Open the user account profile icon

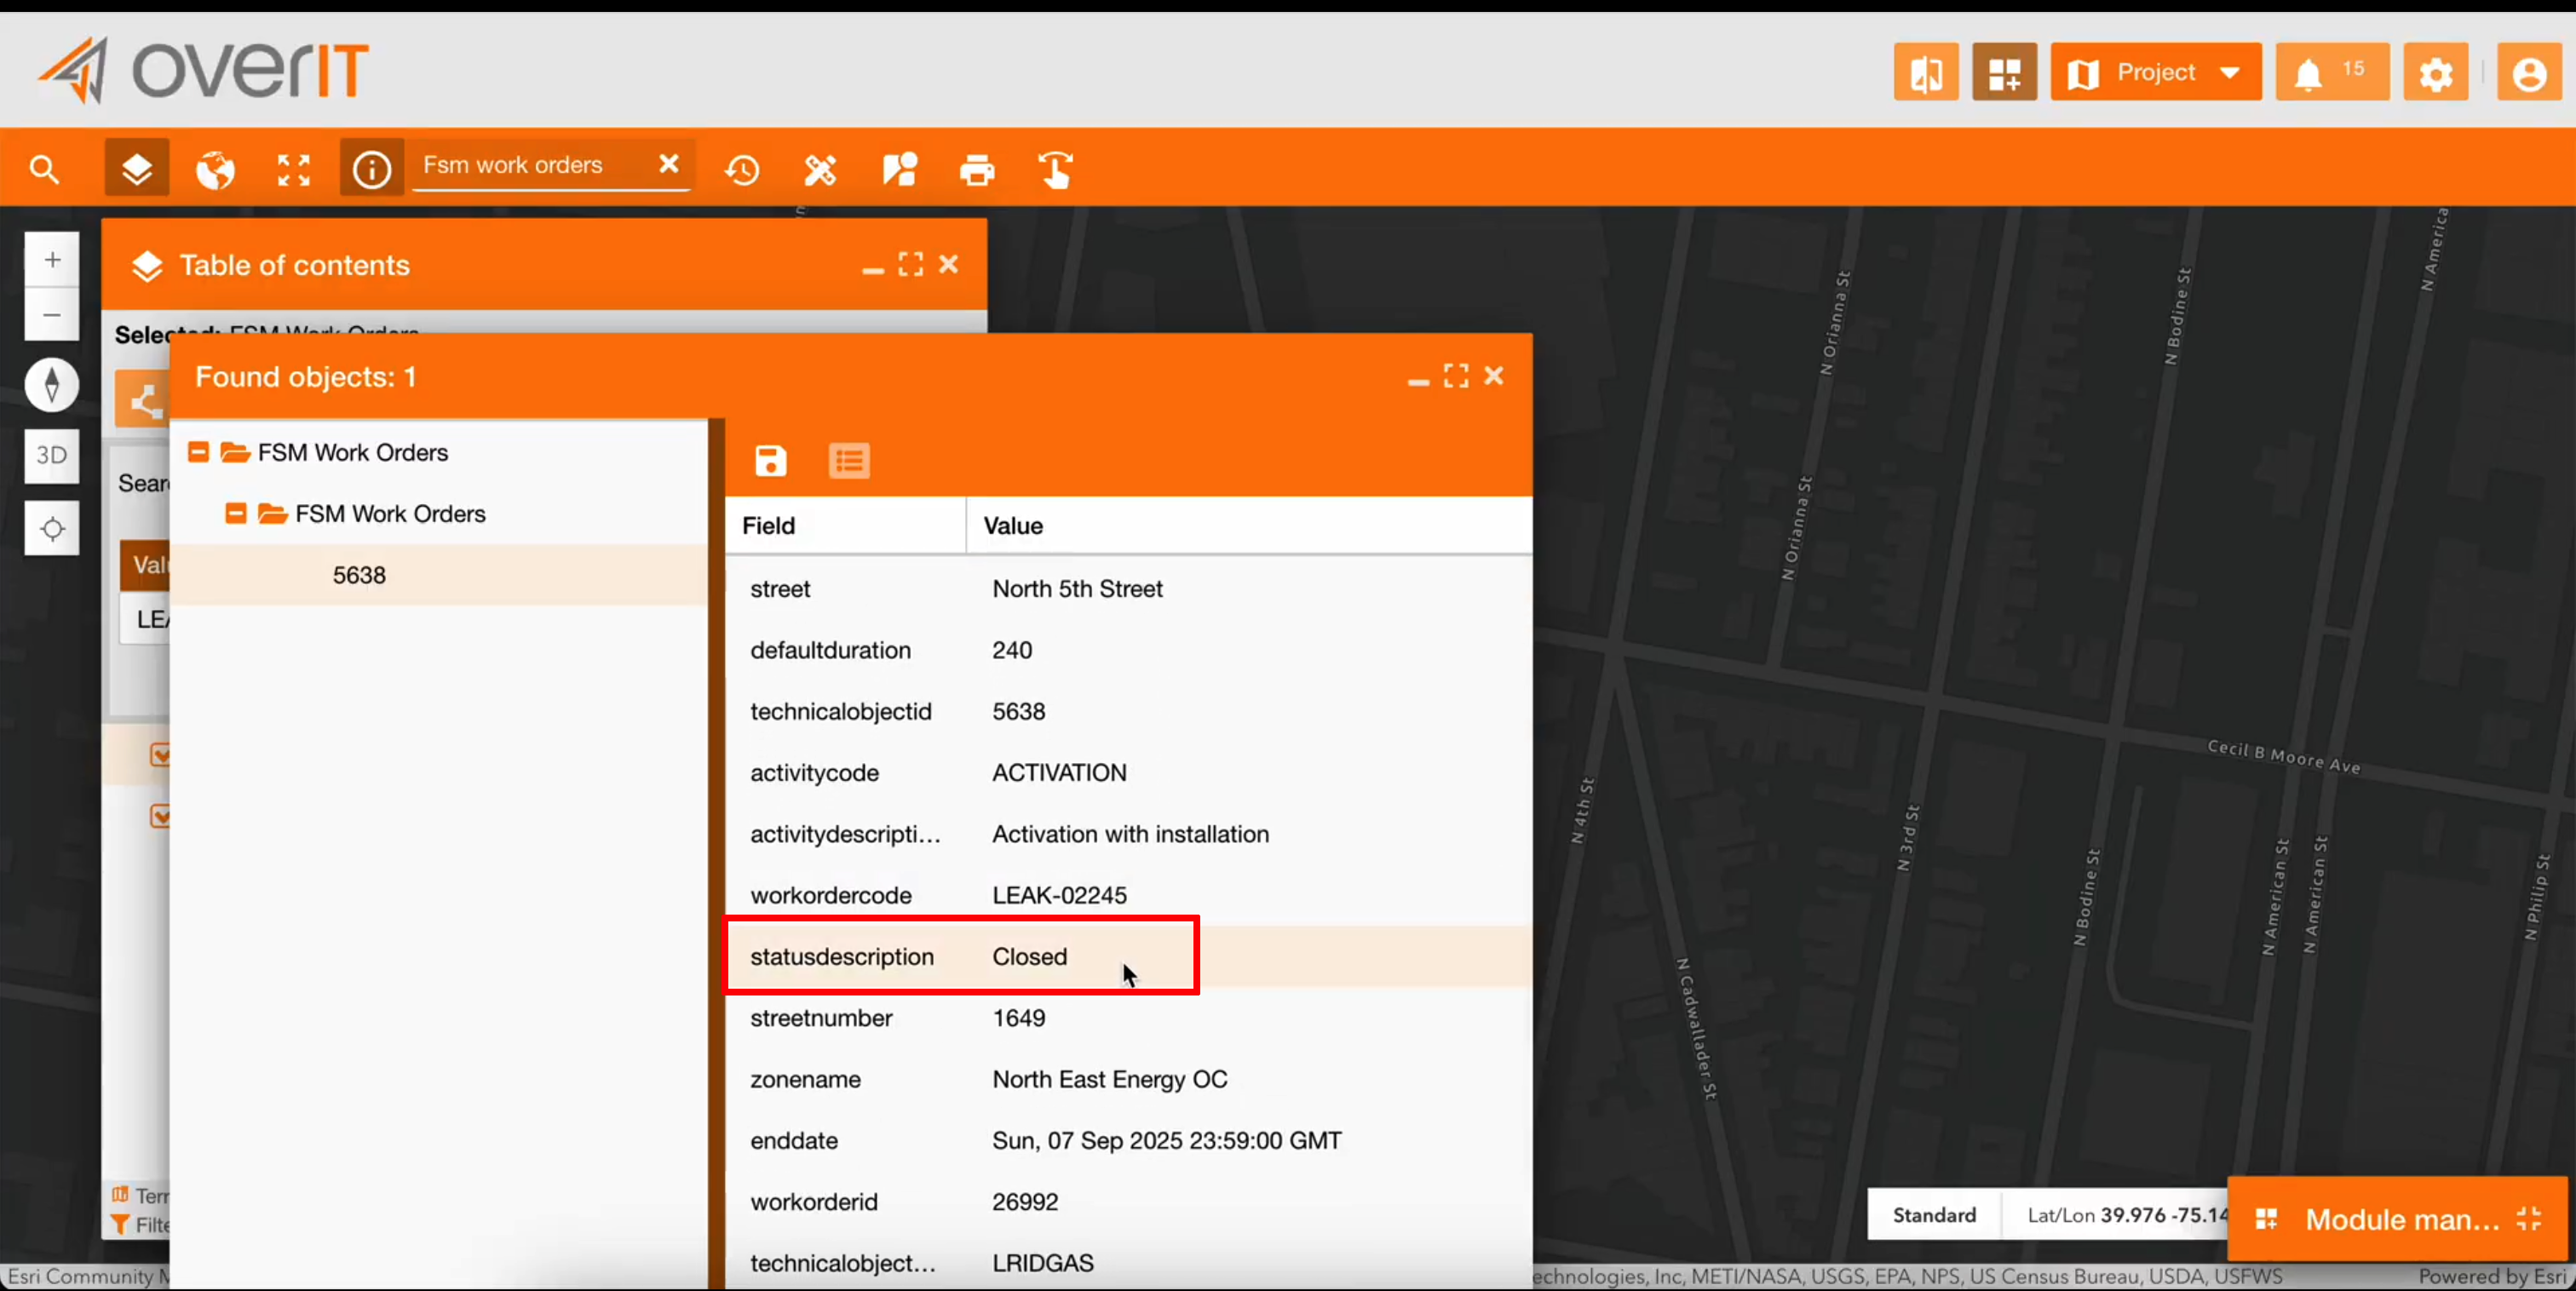pyautogui.click(x=2529, y=72)
